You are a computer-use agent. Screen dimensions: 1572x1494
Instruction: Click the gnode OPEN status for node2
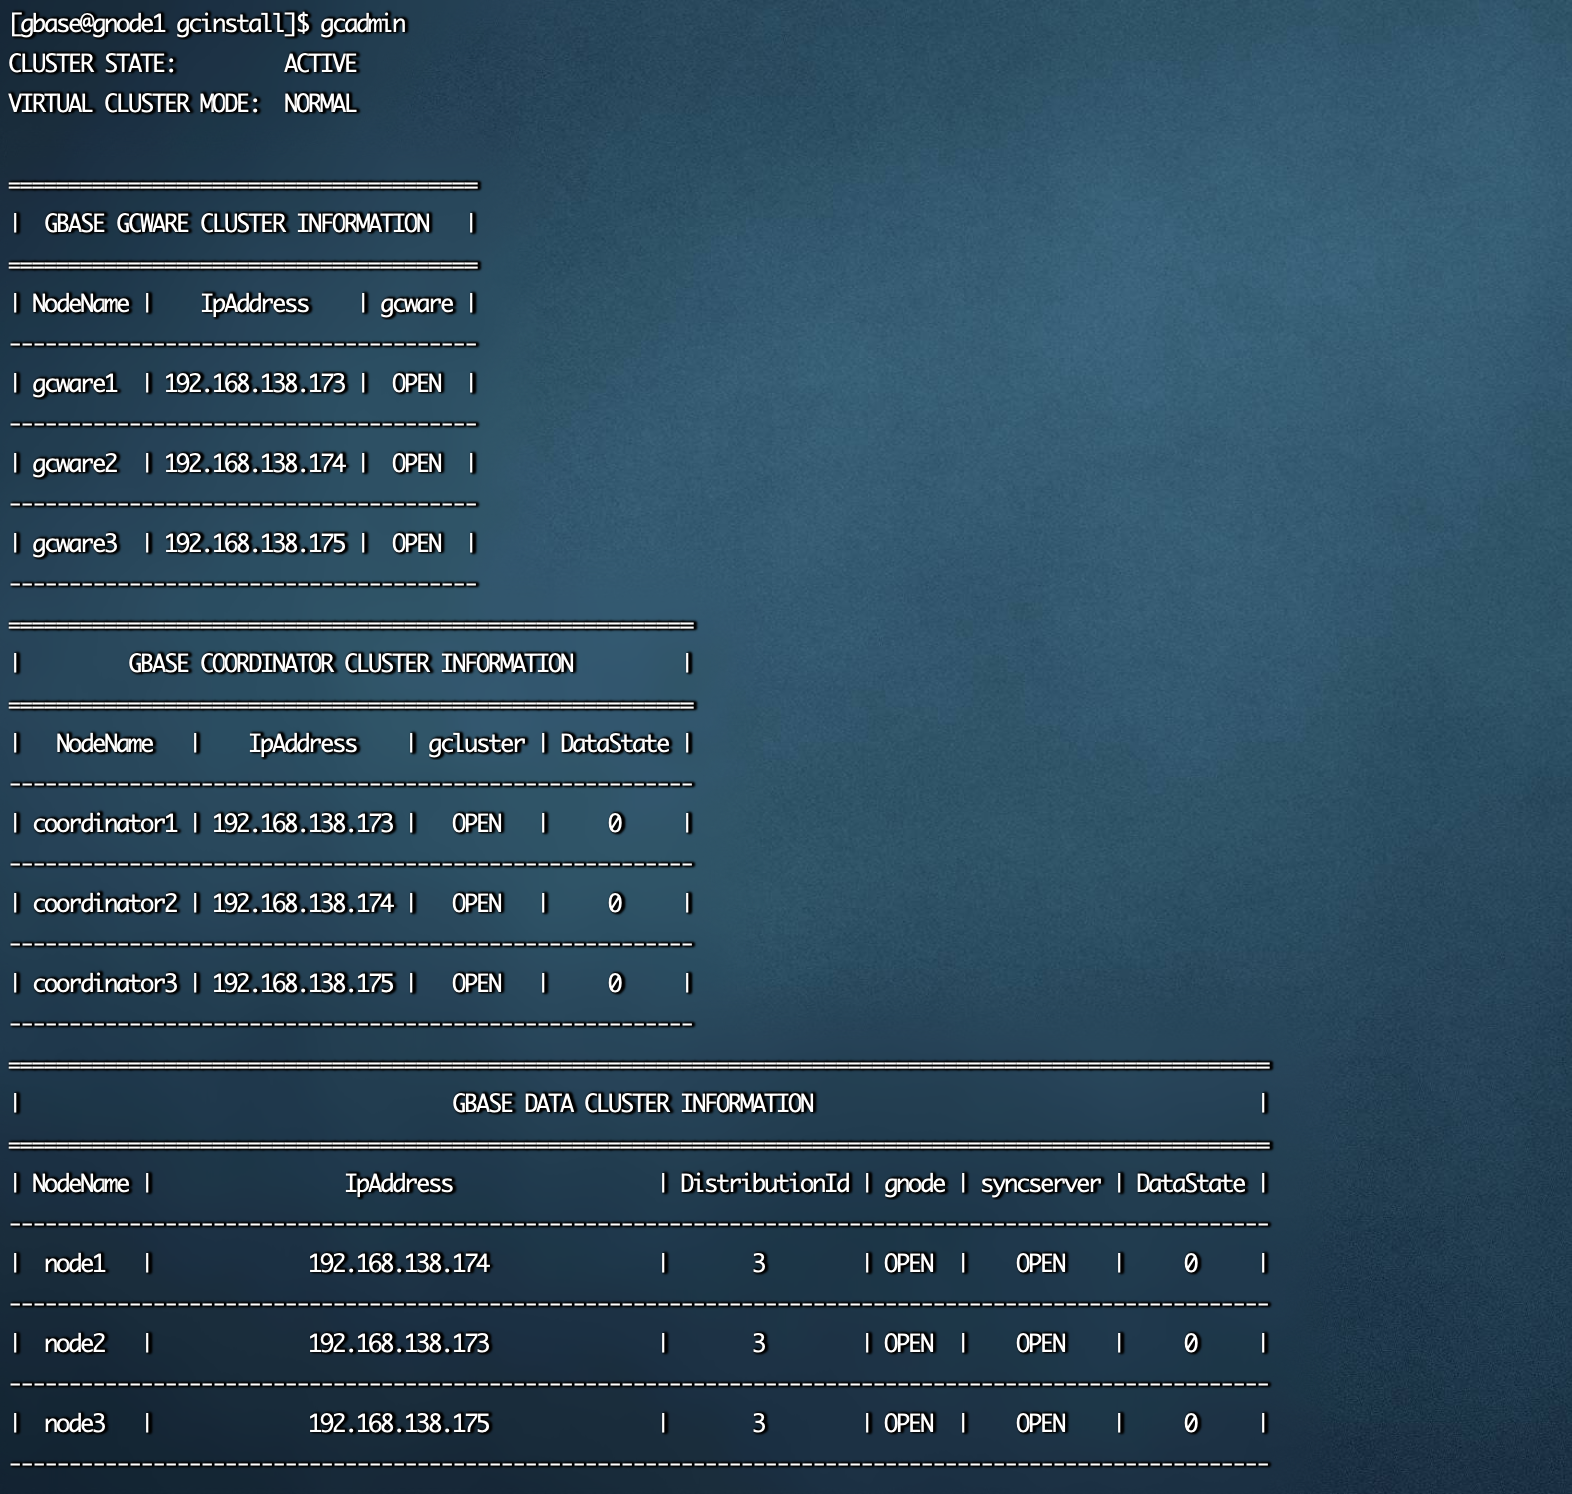pos(909,1344)
